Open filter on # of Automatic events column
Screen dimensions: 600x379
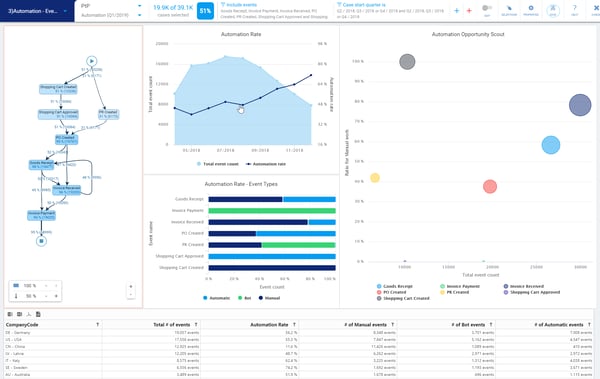pos(589,325)
